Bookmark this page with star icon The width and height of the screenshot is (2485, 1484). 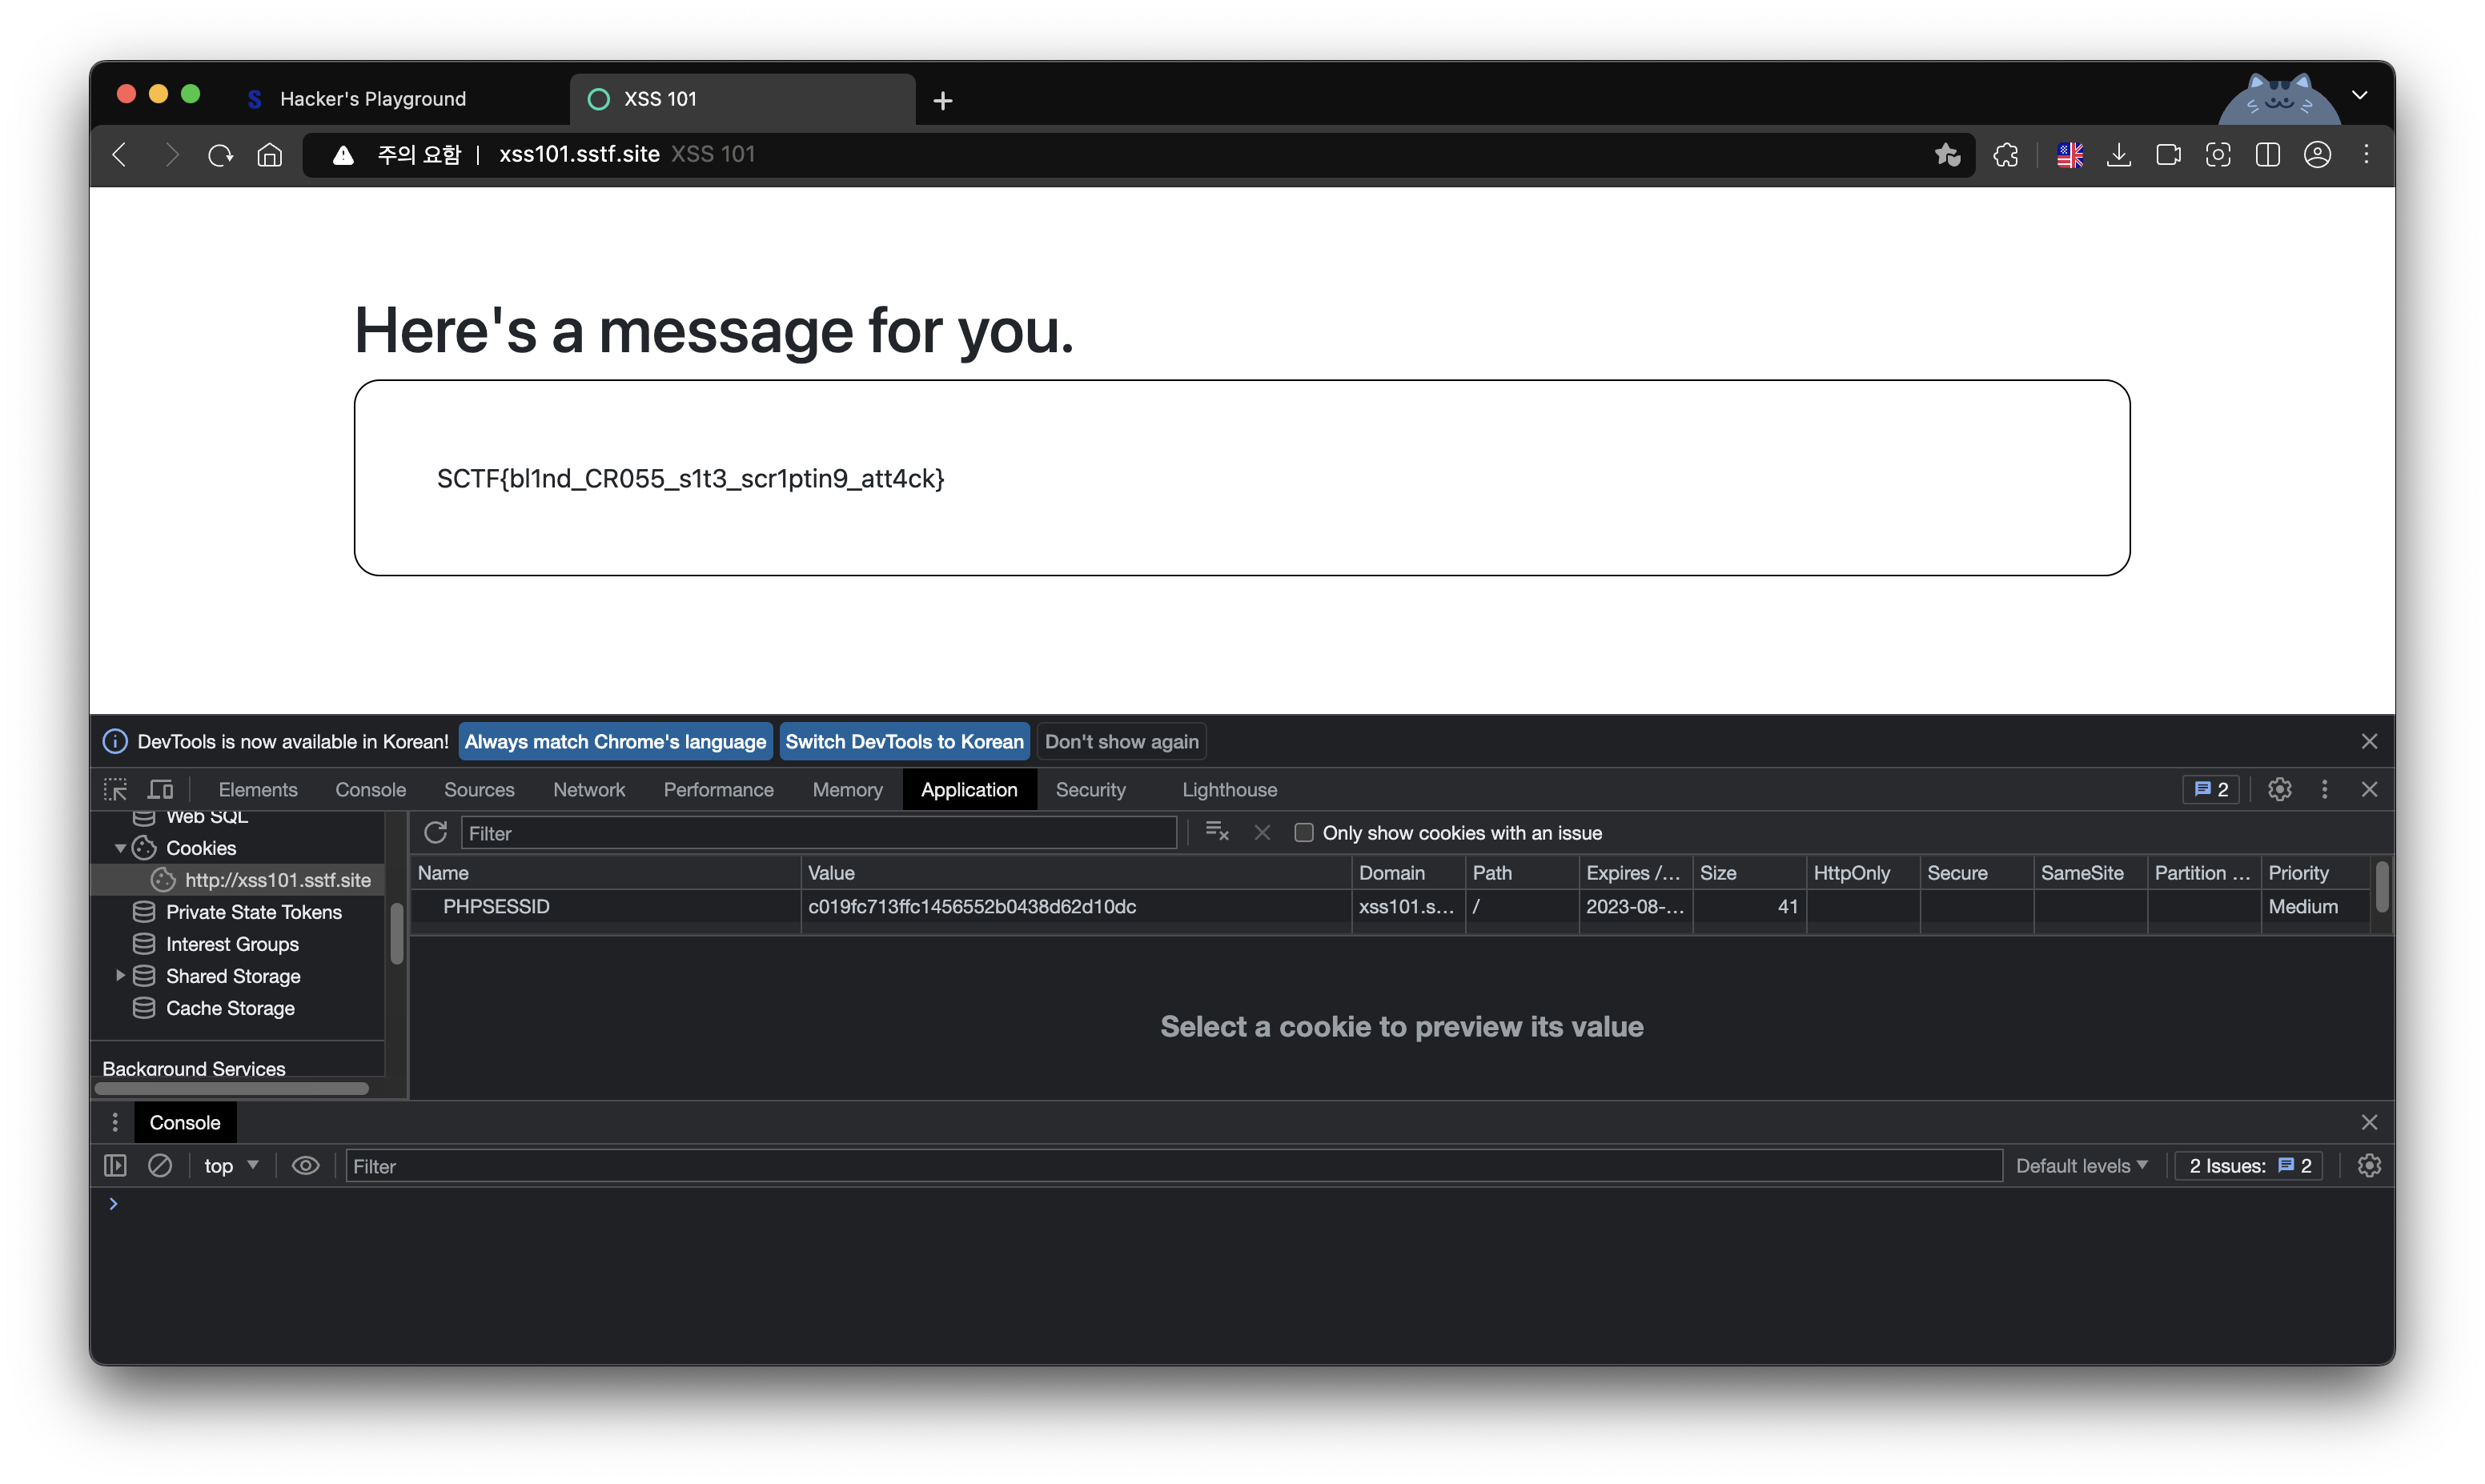(x=1946, y=155)
